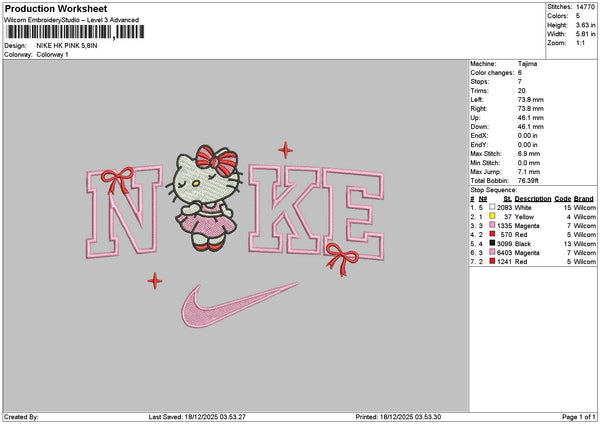
Task: Click the "Brand" column header
Action: 584,199
